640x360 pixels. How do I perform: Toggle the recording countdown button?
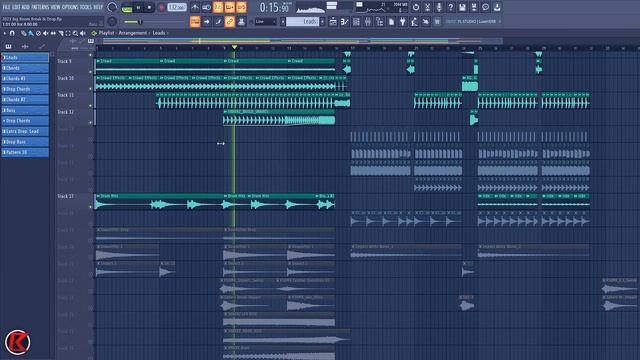(218, 7)
